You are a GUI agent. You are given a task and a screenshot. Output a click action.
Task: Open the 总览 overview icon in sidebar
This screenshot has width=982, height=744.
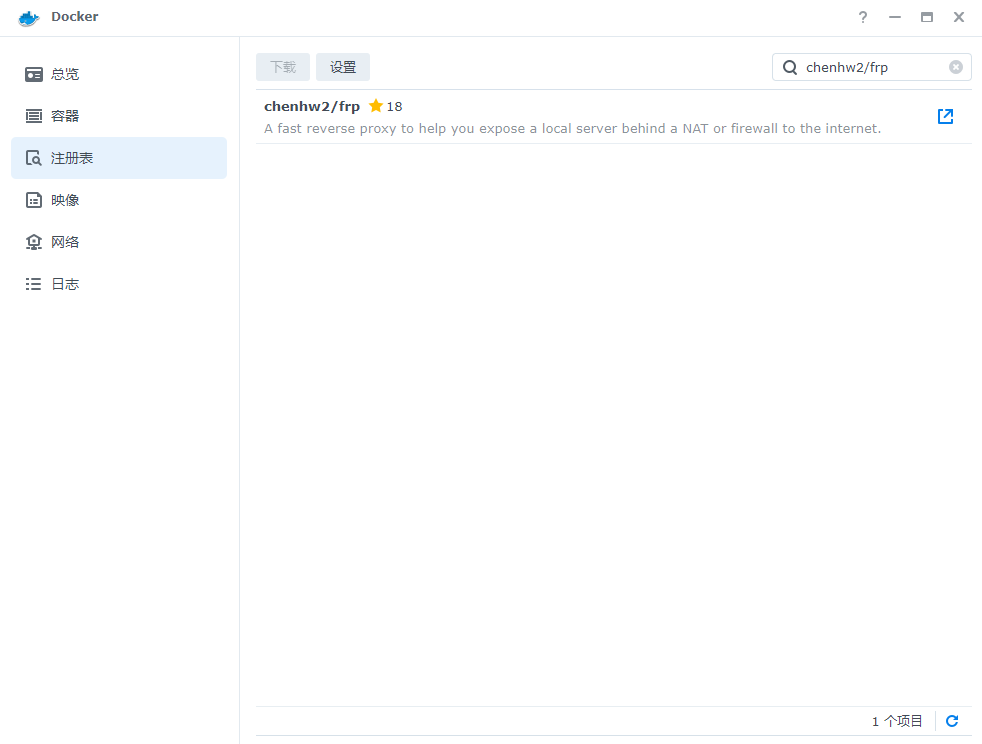click(x=34, y=74)
